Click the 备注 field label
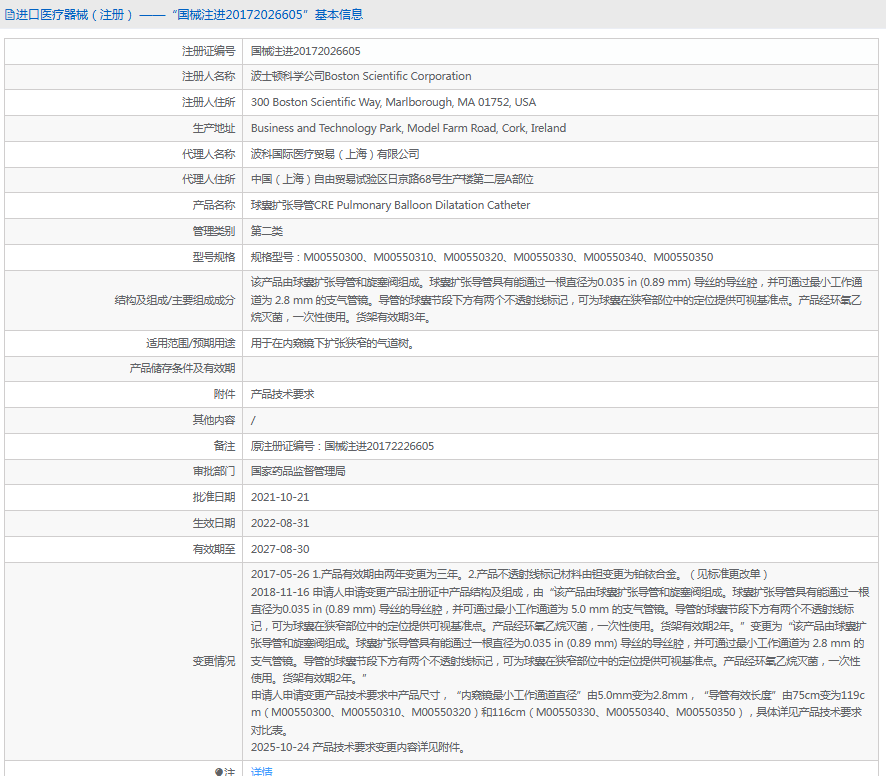Viewport: 886px width, 776px height. coord(225,446)
